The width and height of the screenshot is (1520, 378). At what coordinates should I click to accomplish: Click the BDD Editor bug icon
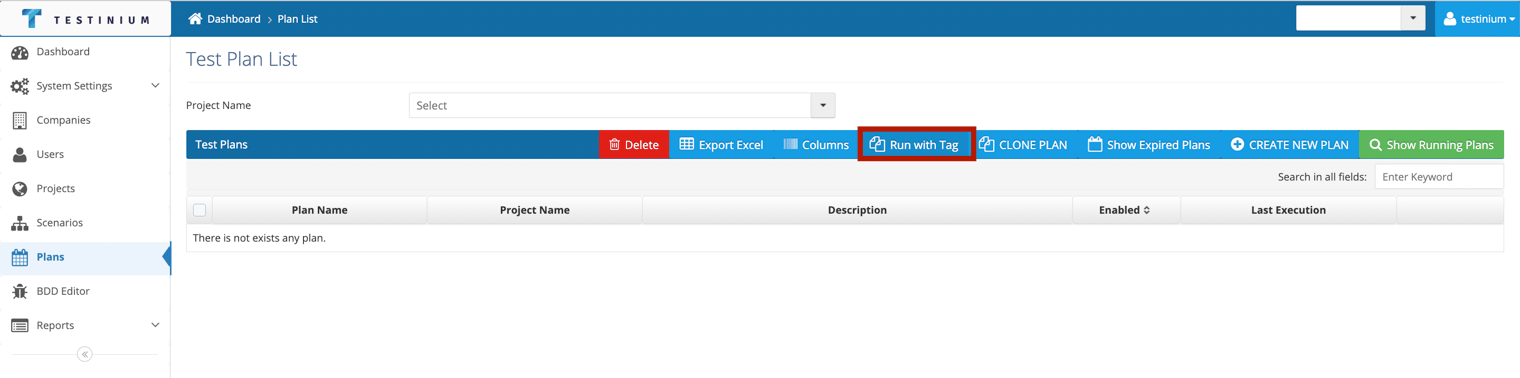tap(20, 291)
